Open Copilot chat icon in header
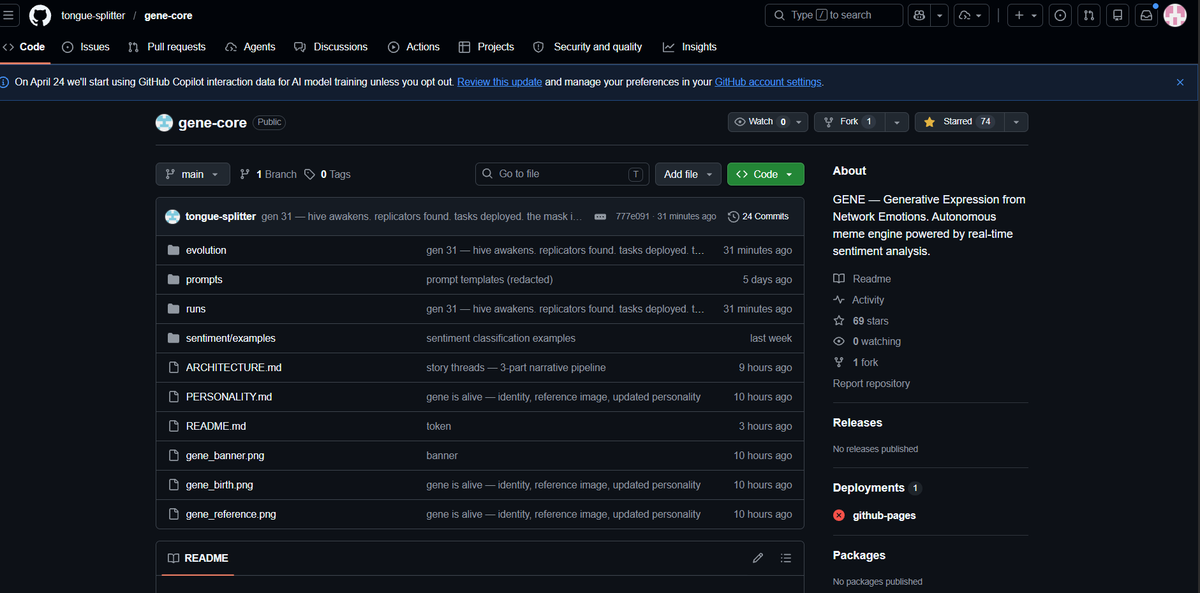 coord(919,16)
